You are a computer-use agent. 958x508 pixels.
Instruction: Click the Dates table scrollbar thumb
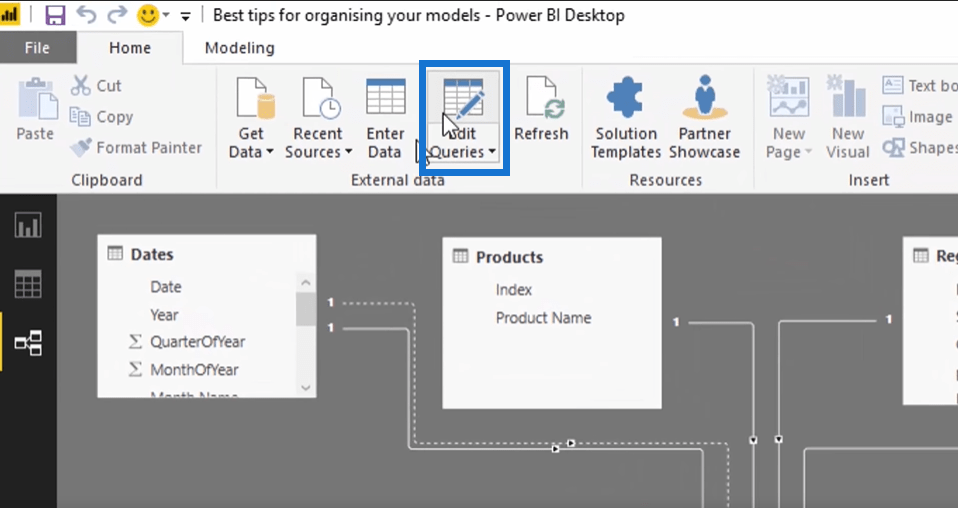click(x=306, y=309)
